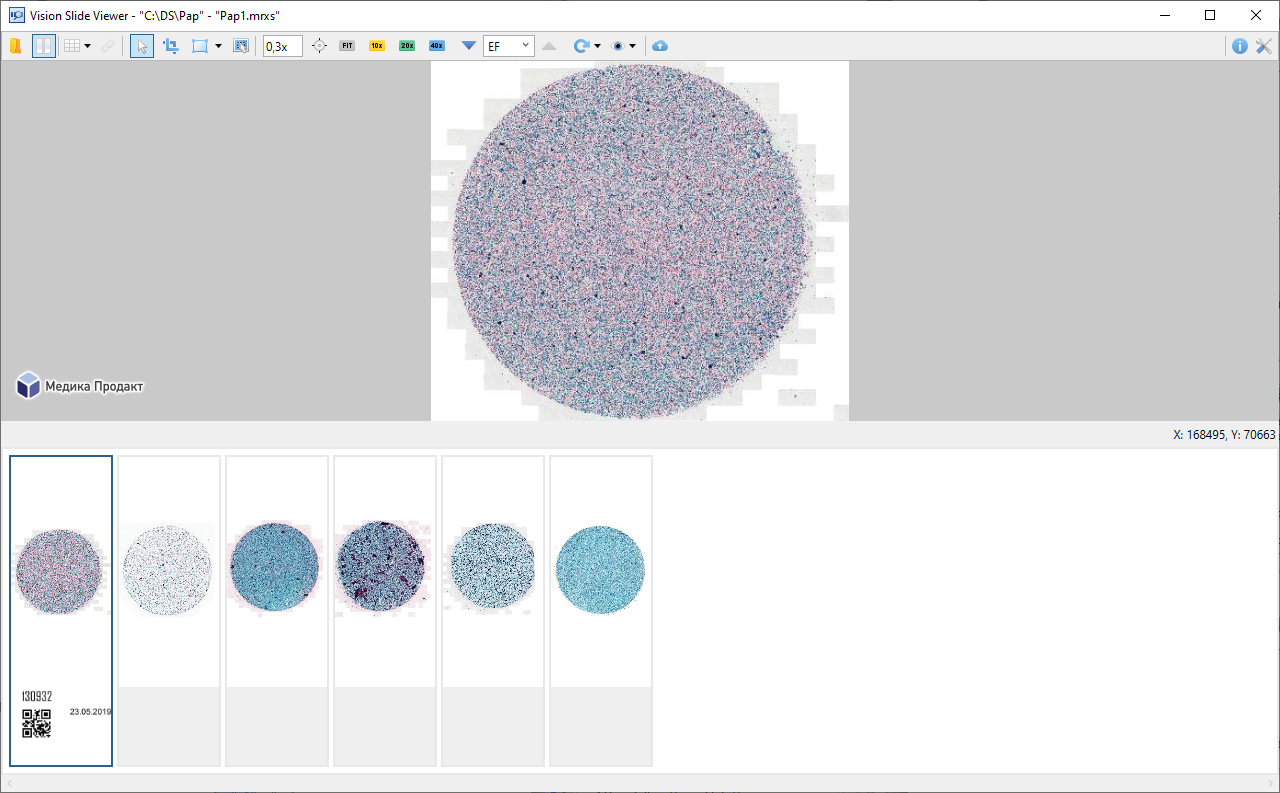Click the link views chain icon
The image size is (1280, 793).
coord(108,46)
